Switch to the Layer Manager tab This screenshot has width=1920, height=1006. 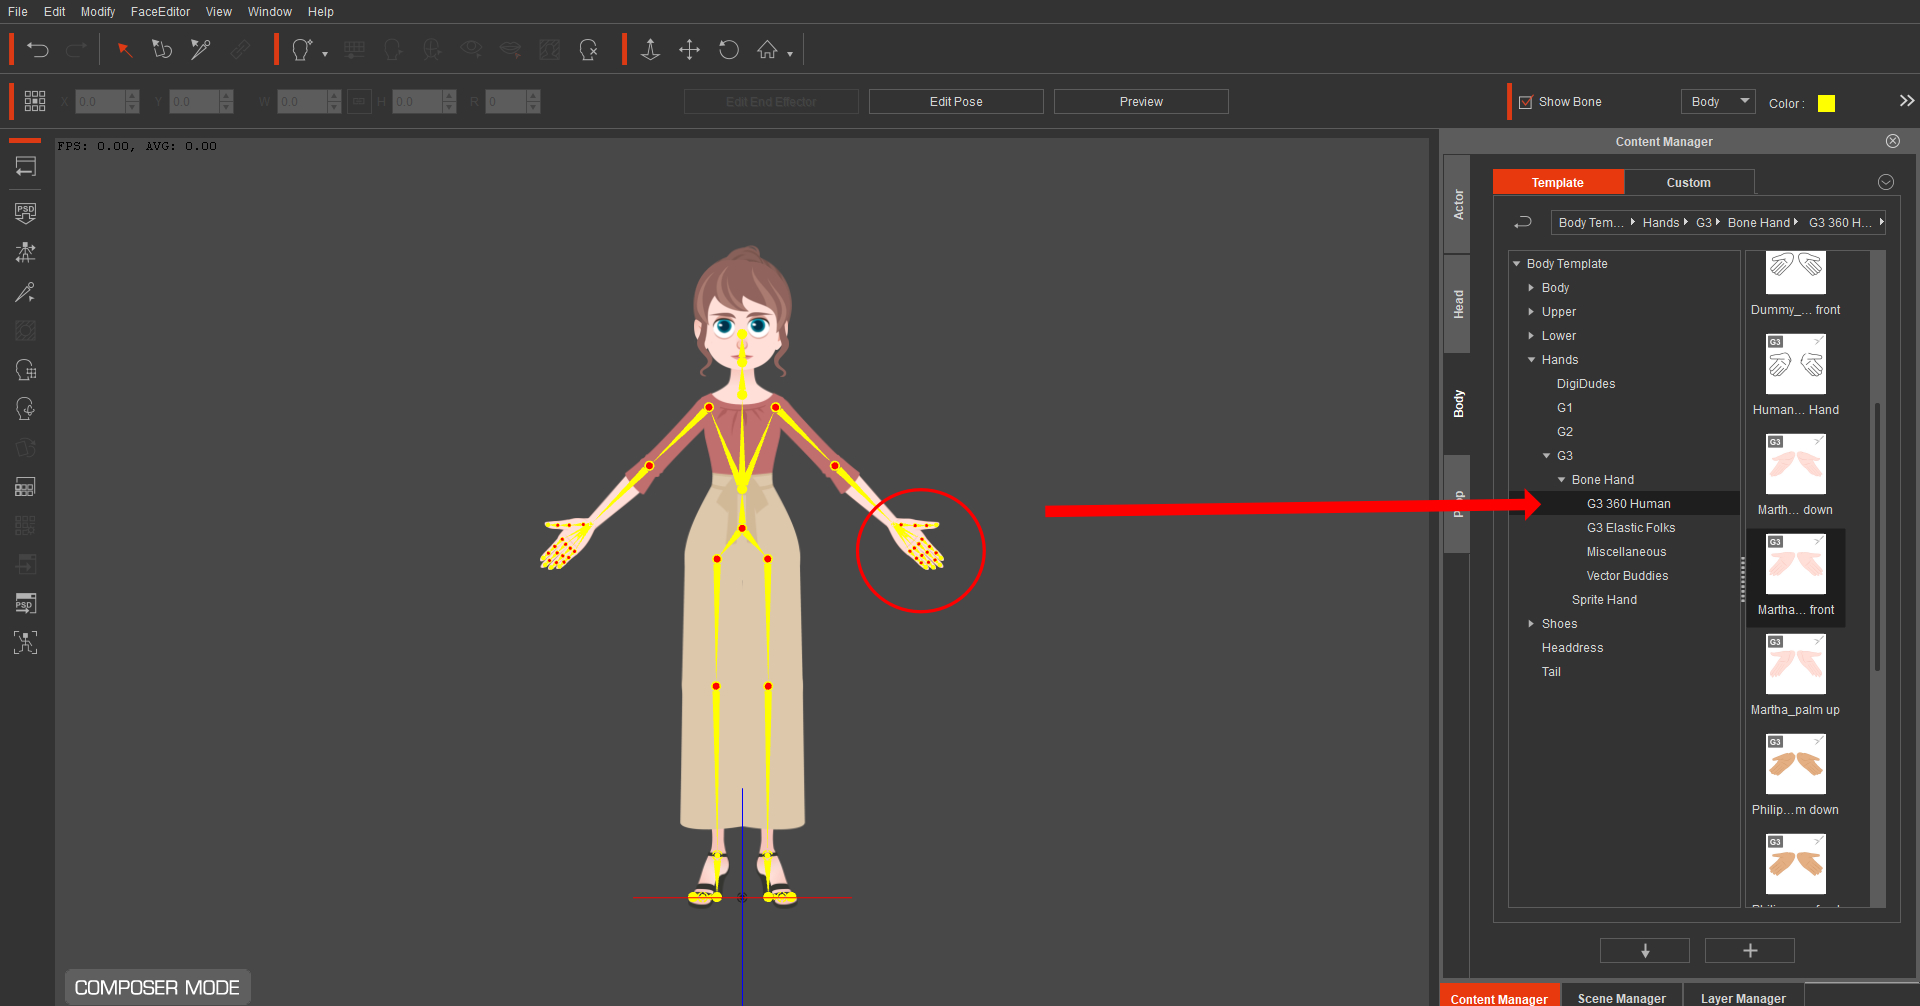(x=1743, y=996)
